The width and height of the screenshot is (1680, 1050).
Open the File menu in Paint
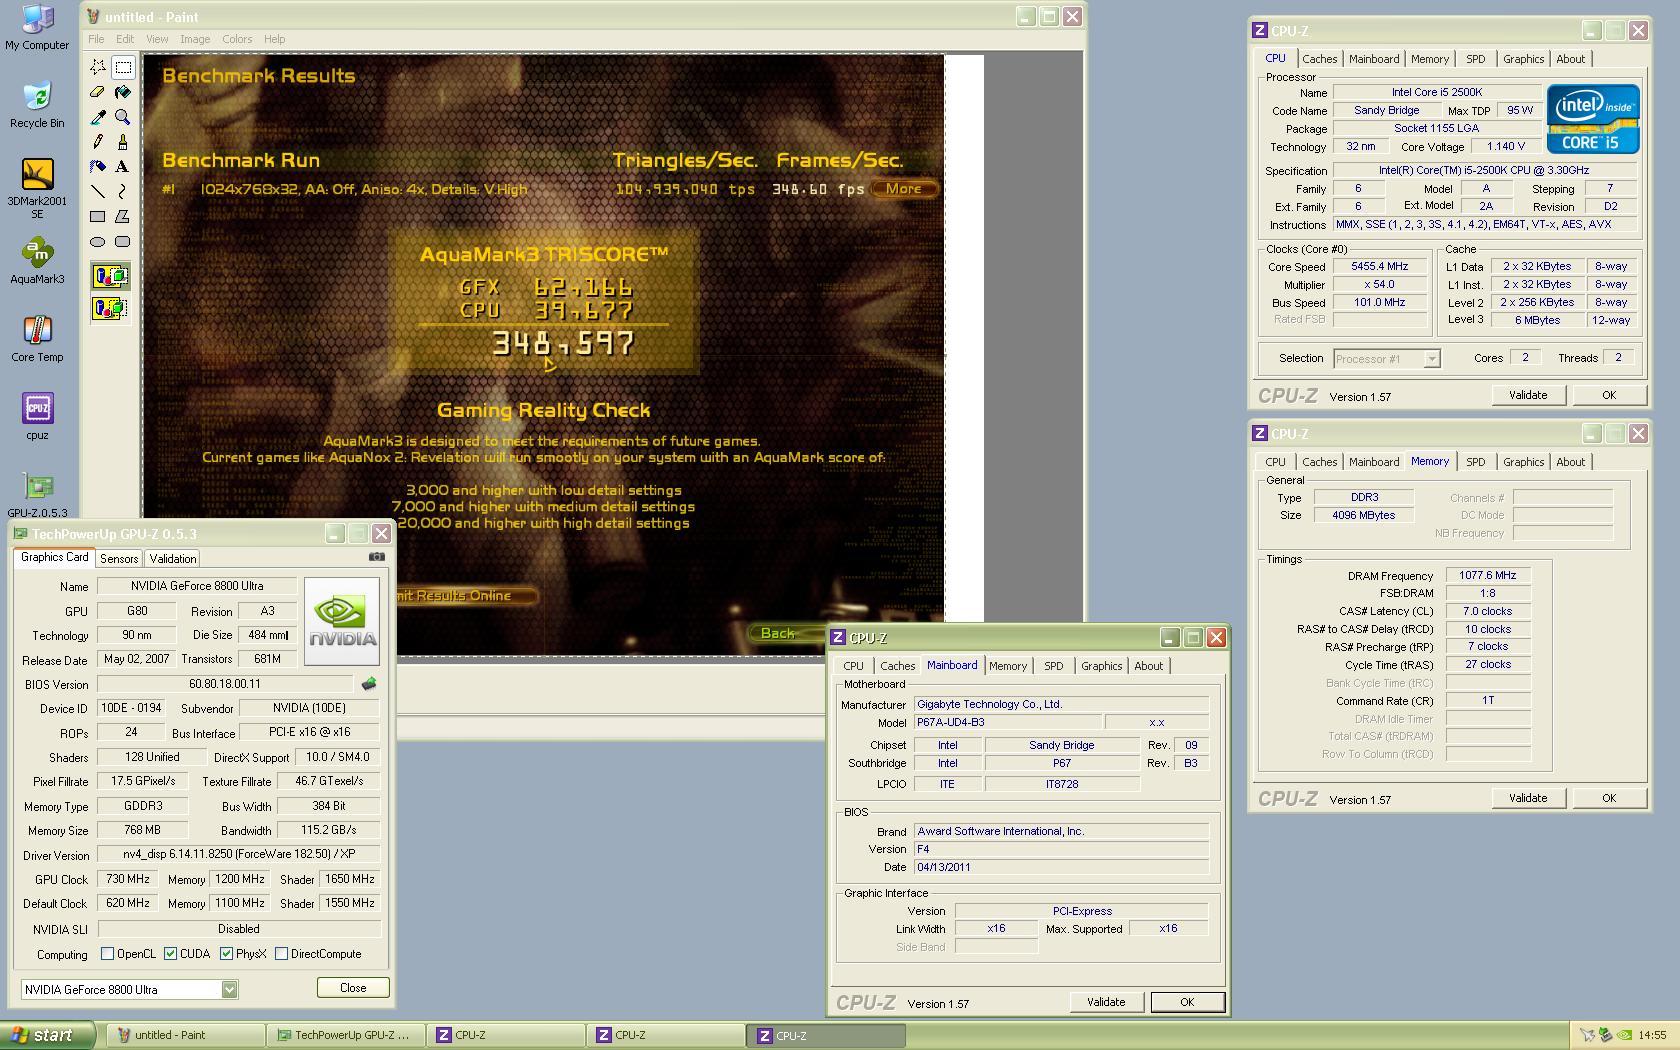[96, 39]
